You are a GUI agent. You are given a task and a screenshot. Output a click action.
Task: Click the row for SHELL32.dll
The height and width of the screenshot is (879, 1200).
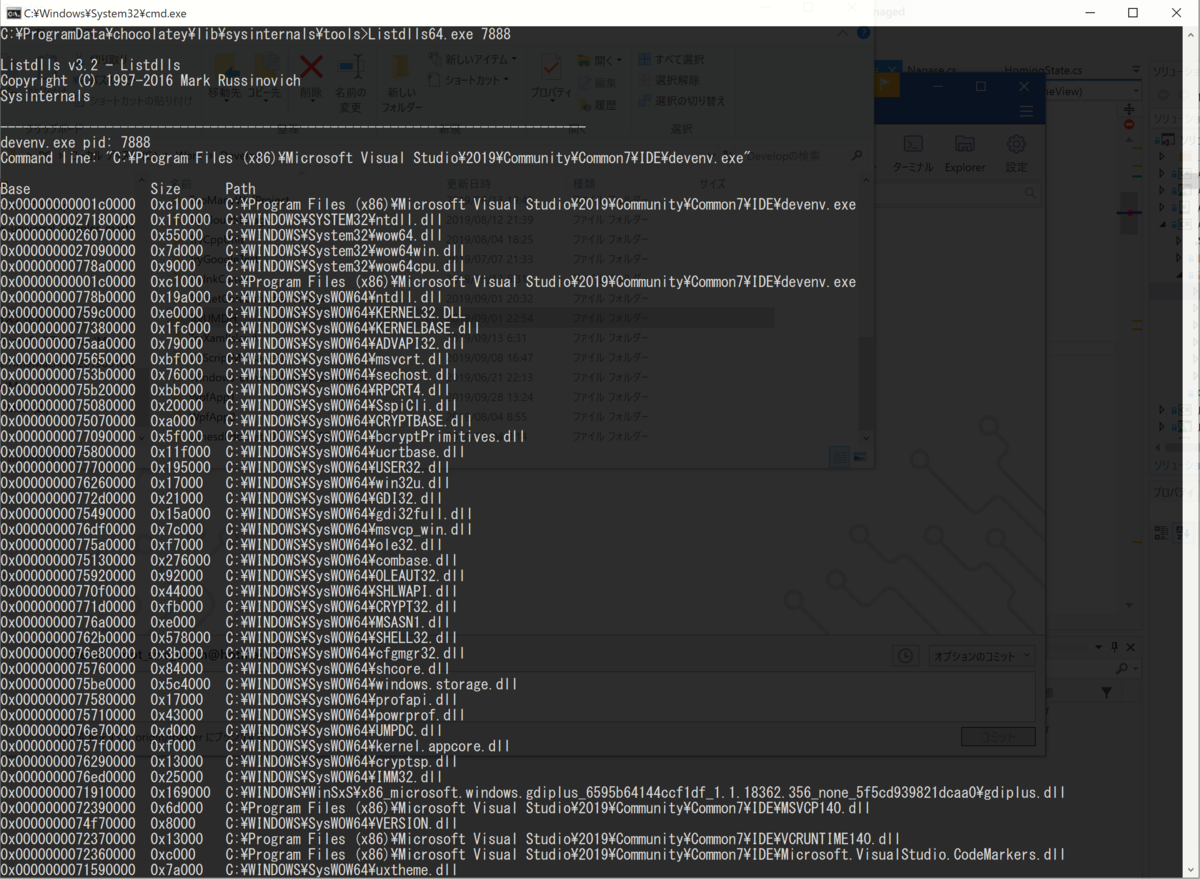pos(229,637)
